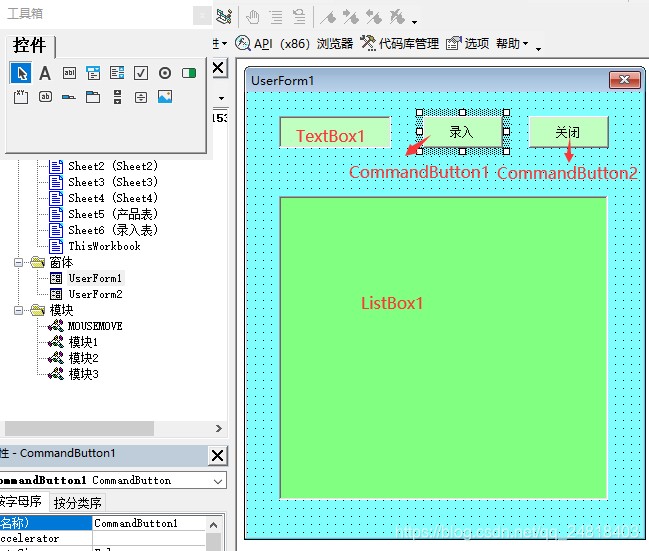Click the 关闭 button on UserForm1
649x551 pixels.
pyautogui.click(x=569, y=132)
